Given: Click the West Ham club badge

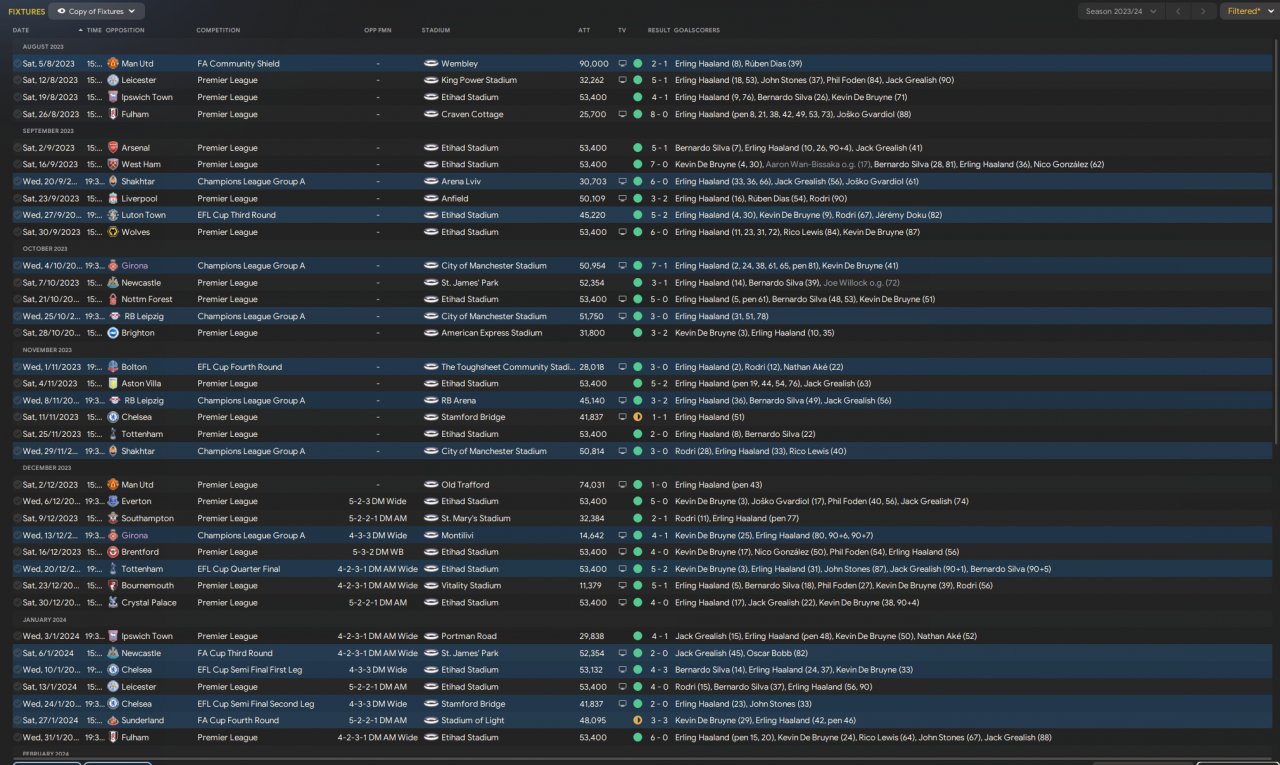Looking at the screenshot, I should pos(113,165).
